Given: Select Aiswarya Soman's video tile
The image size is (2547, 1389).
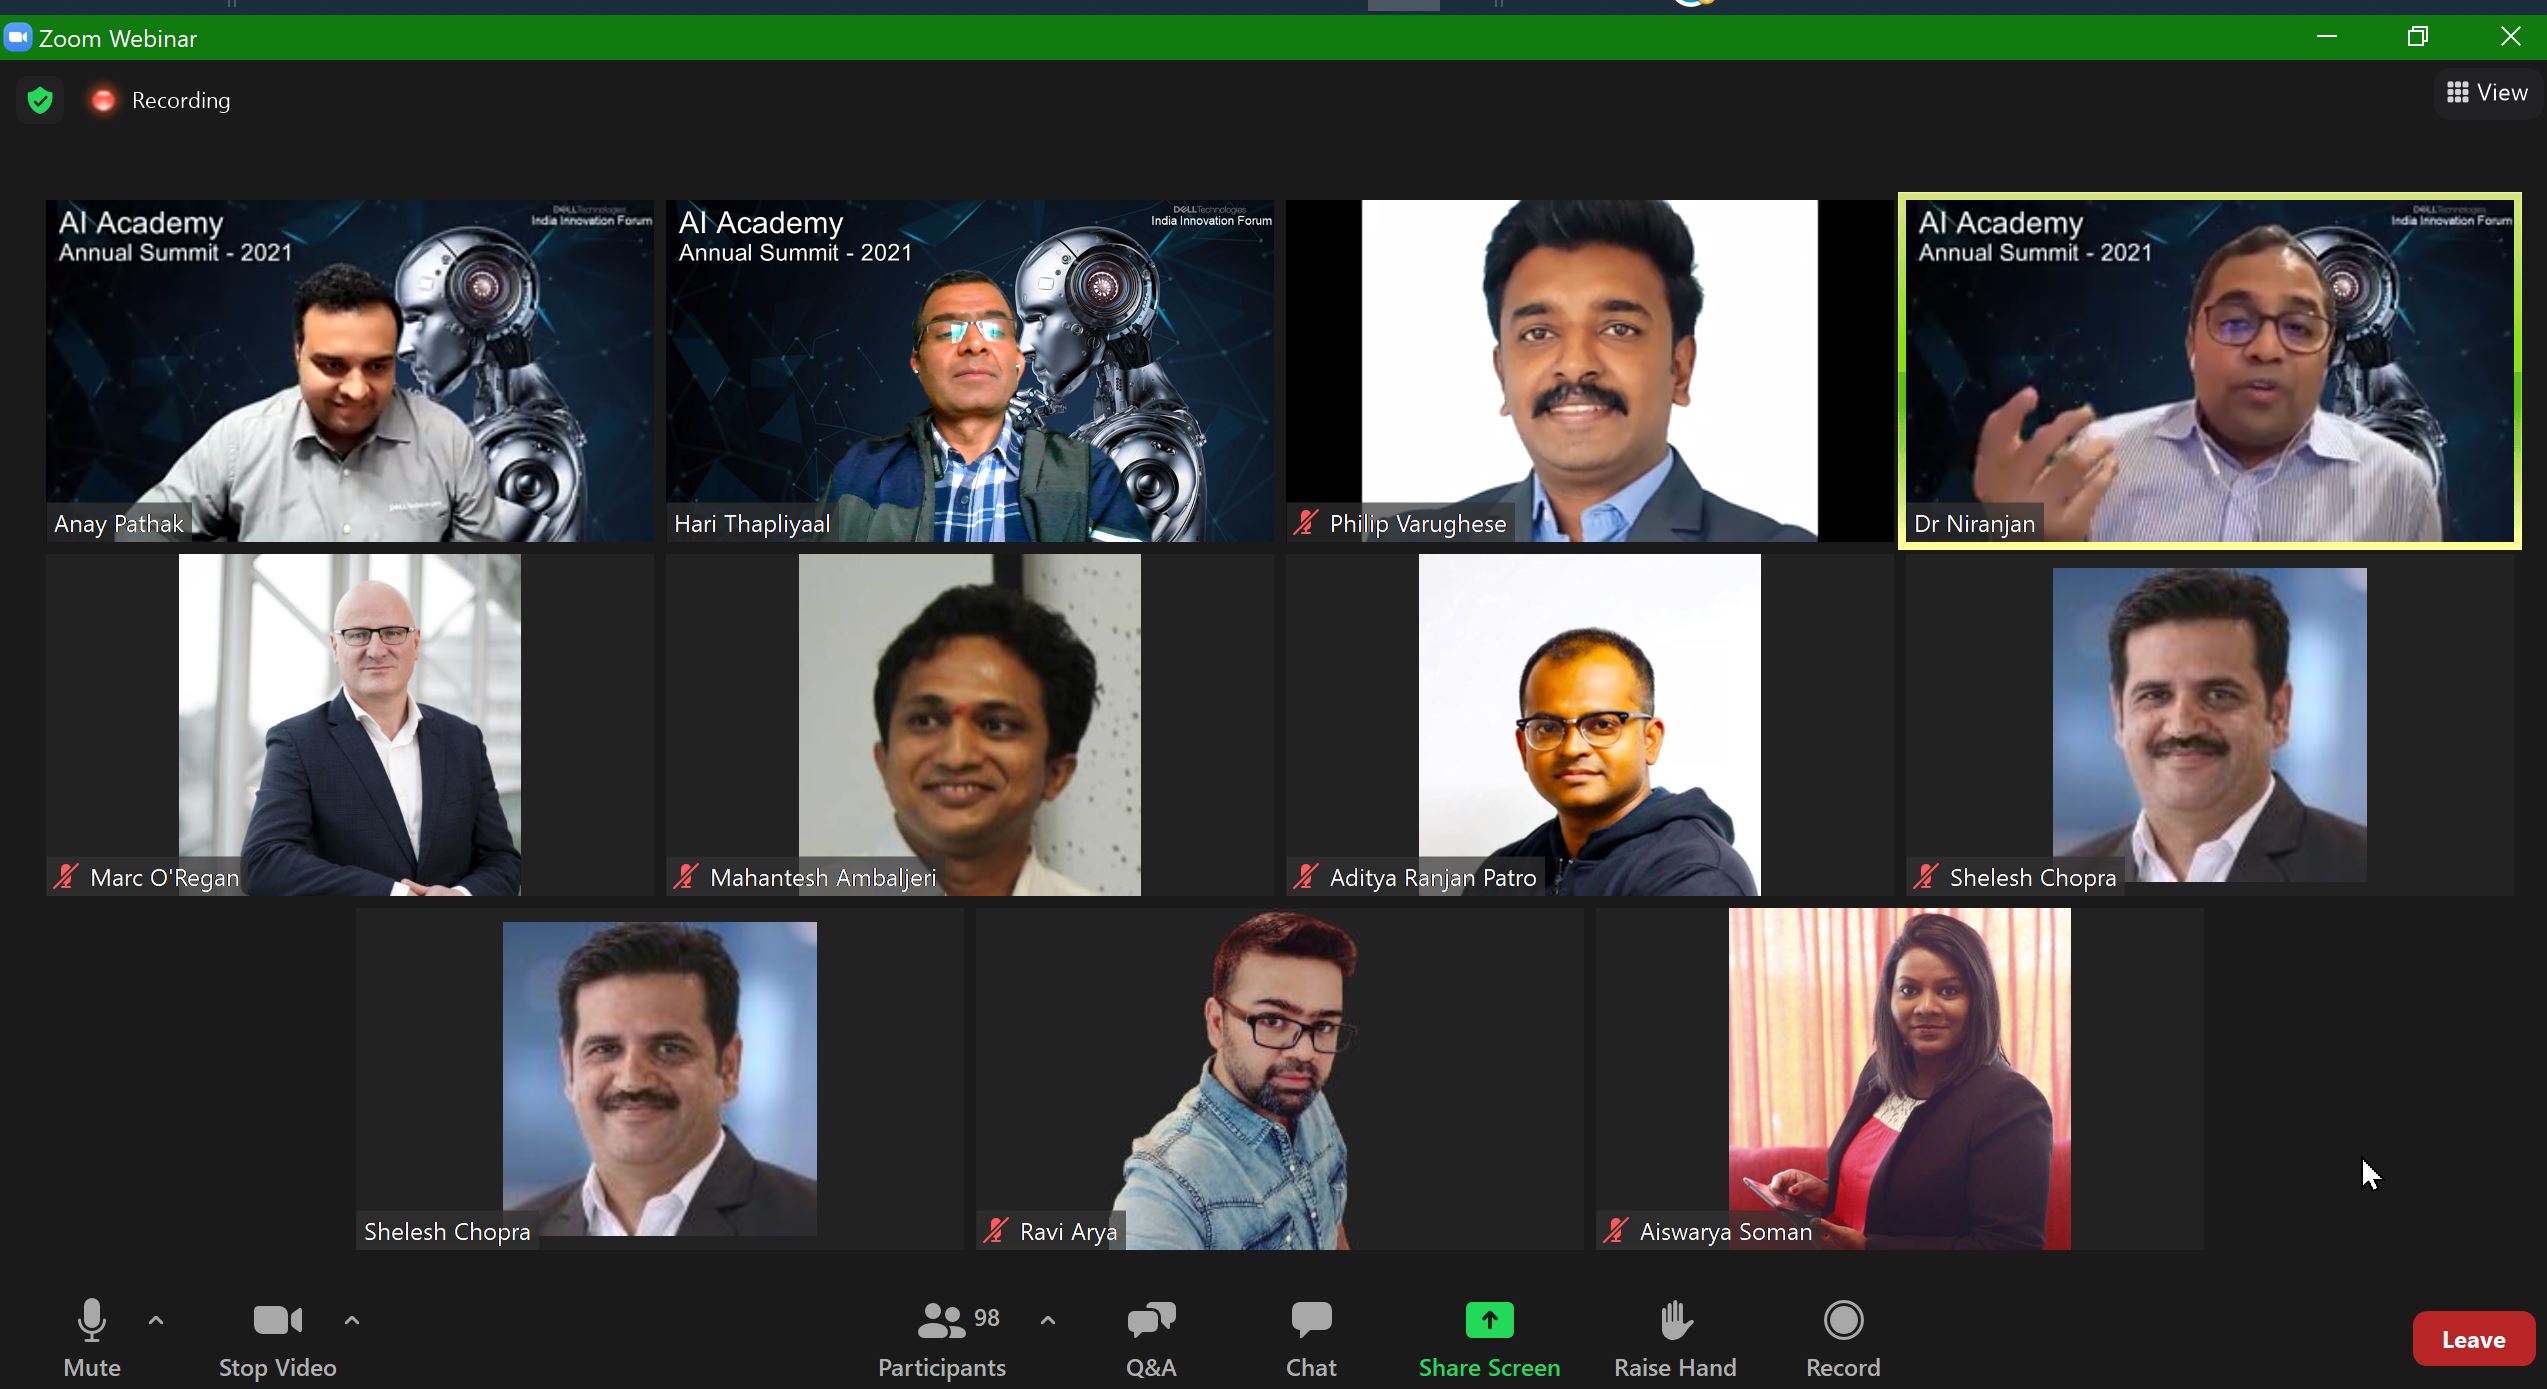Looking at the screenshot, I should (x=1900, y=1079).
